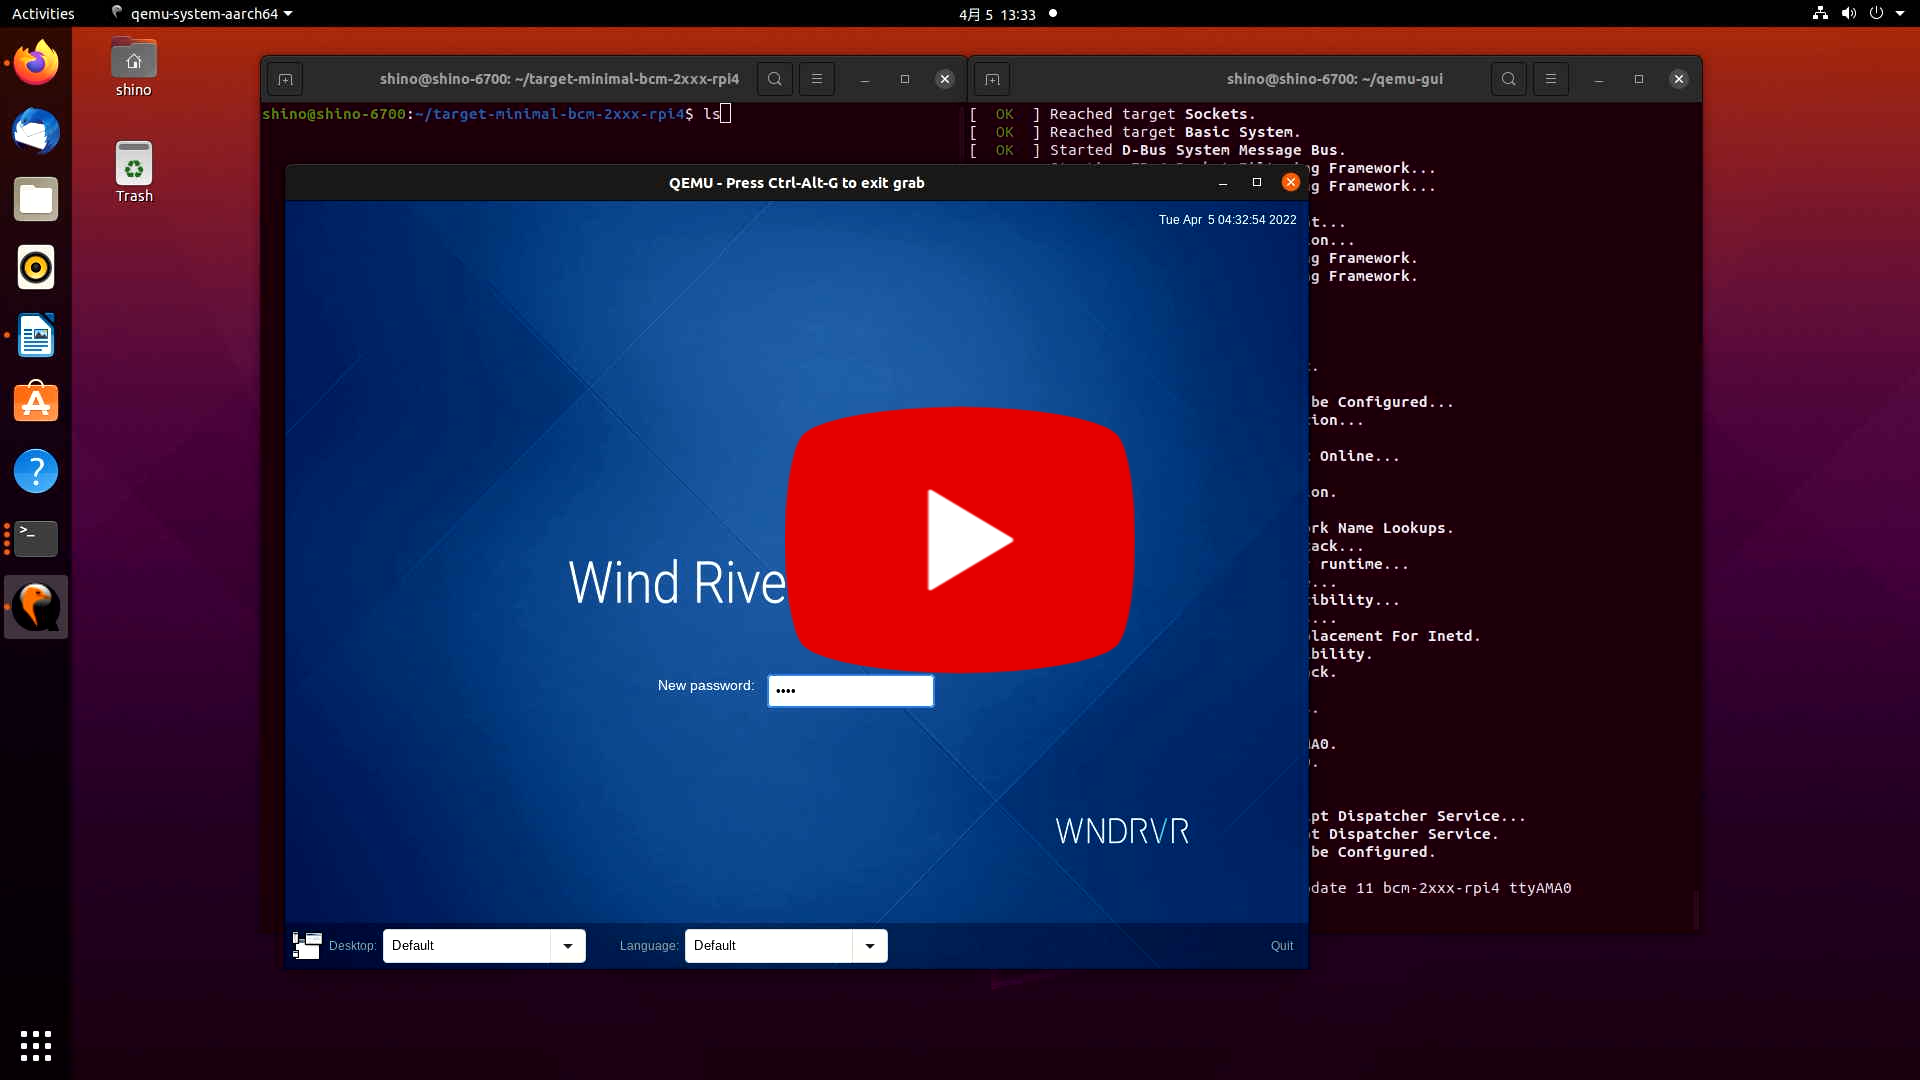The width and height of the screenshot is (1920, 1080).
Task: Open the network status indicator in top bar
Action: [x=1820, y=13]
